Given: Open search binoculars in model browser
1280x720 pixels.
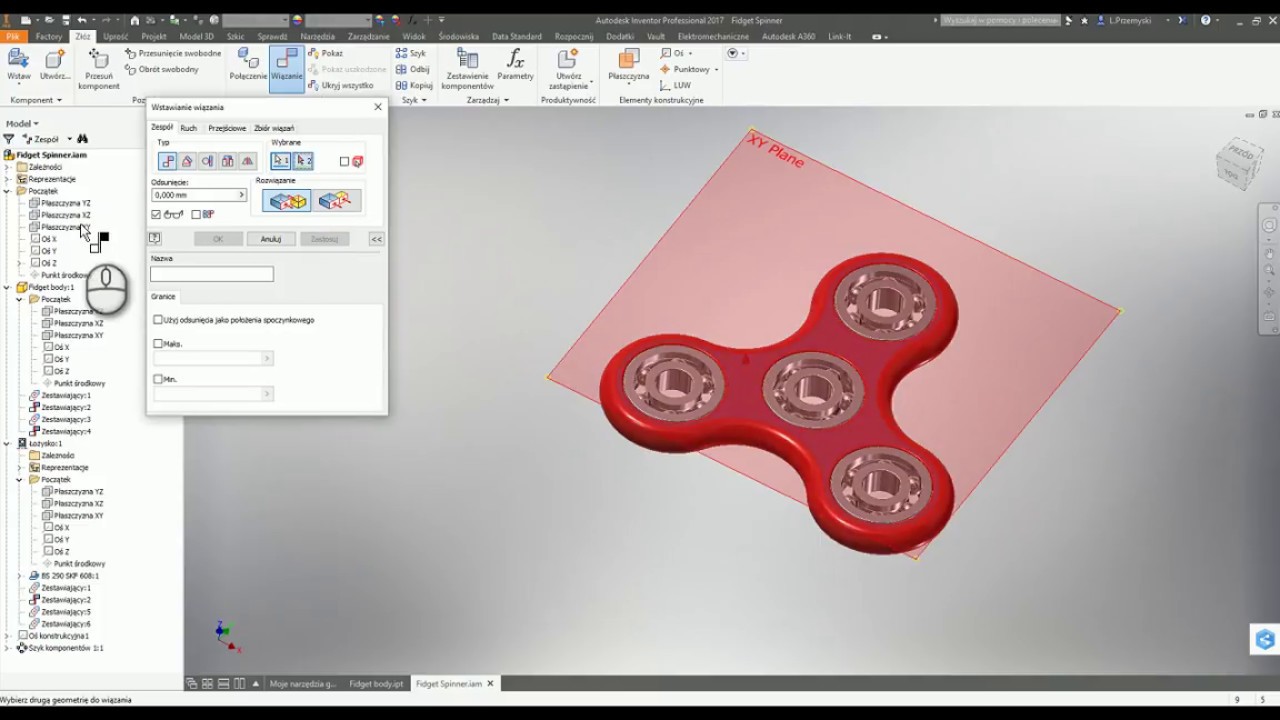Looking at the screenshot, I should [83, 139].
